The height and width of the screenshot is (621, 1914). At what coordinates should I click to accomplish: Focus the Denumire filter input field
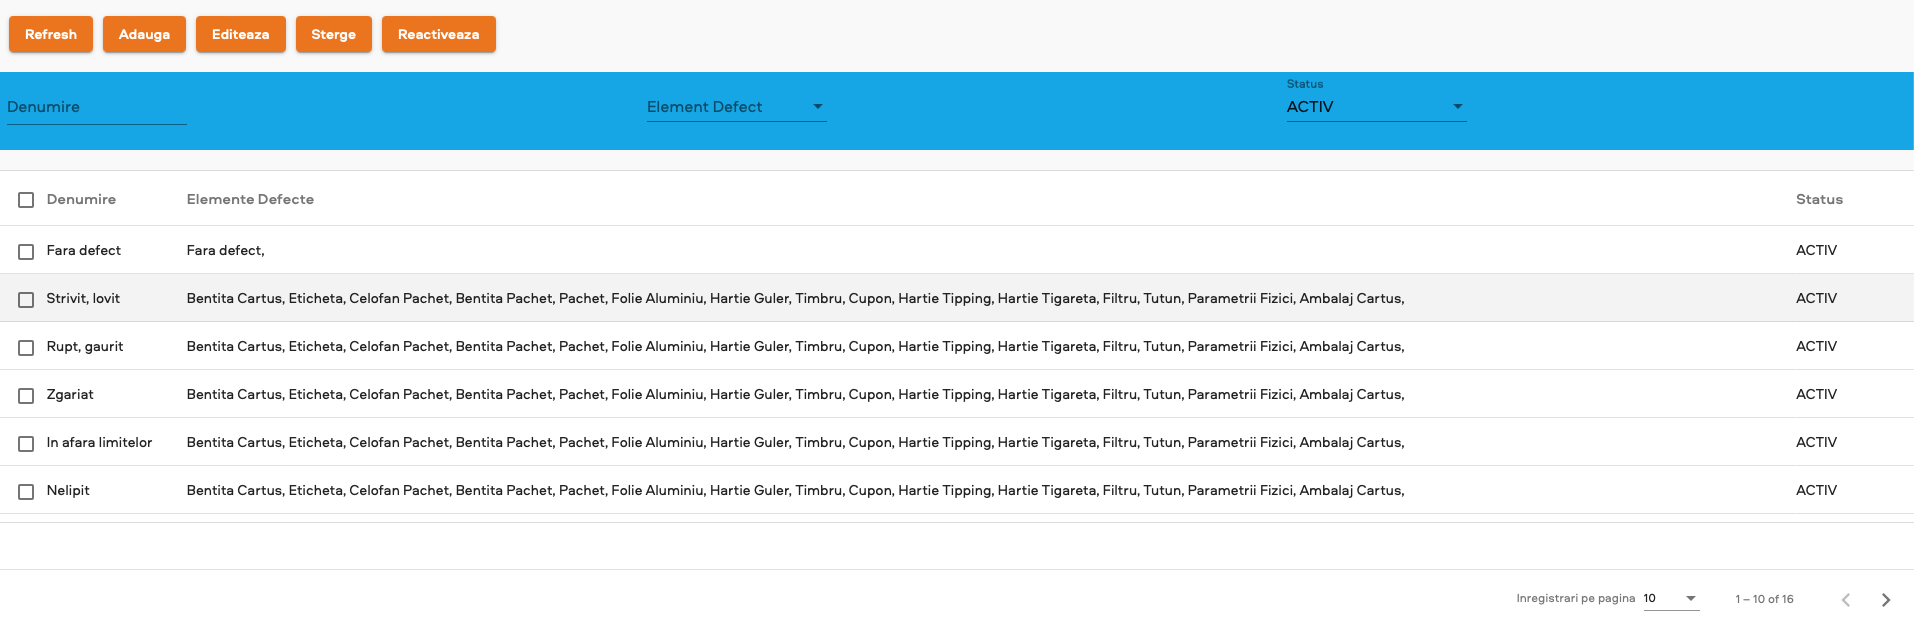point(96,107)
